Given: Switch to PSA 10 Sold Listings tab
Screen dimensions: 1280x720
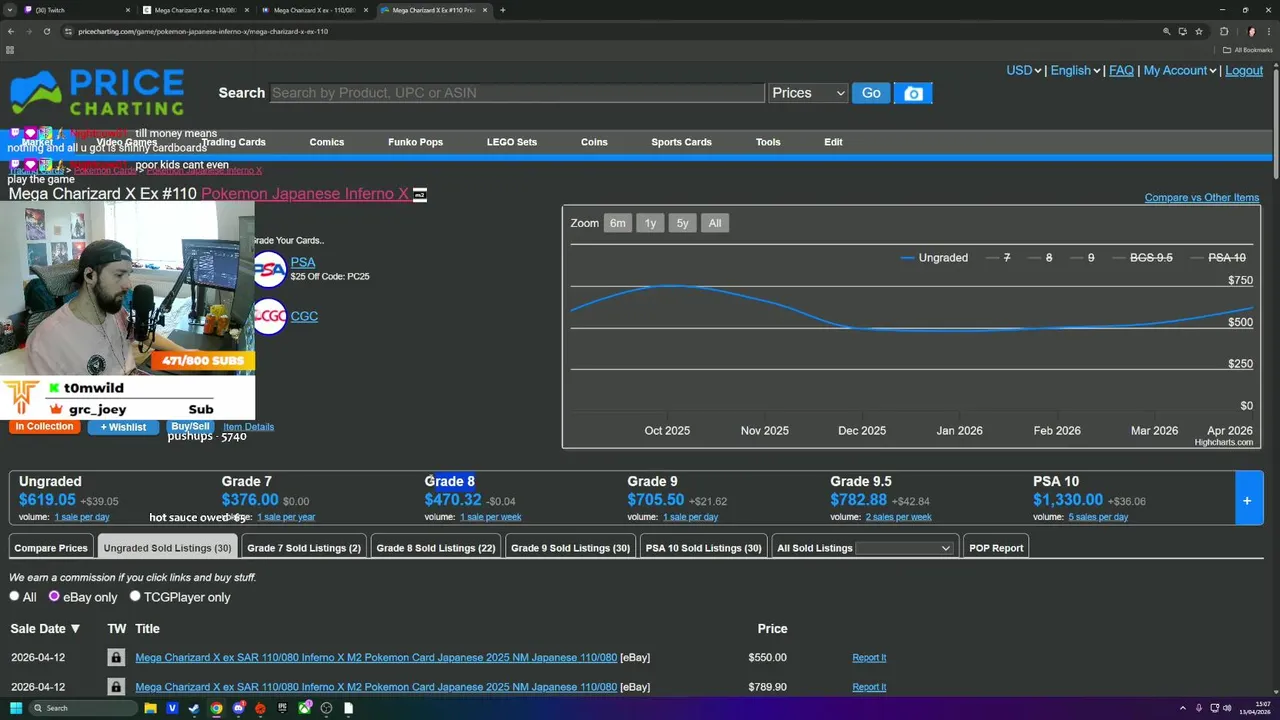Looking at the screenshot, I should 704,548.
